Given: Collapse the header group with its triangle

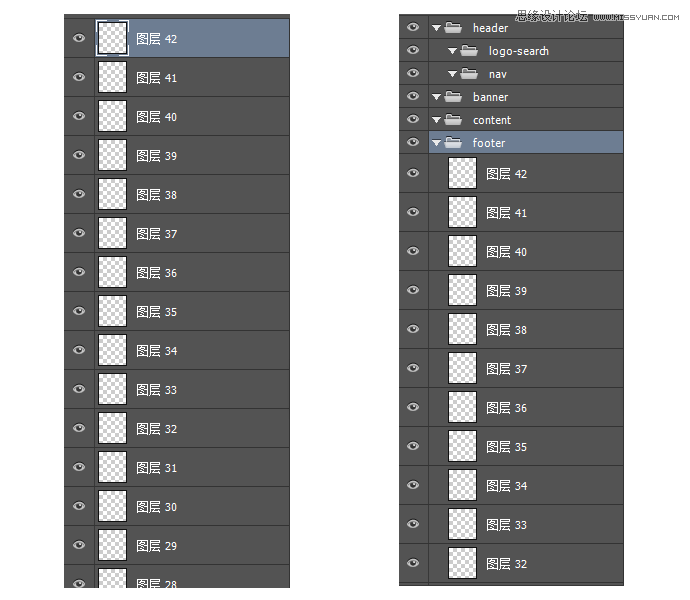Looking at the screenshot, I should point(436,28).
